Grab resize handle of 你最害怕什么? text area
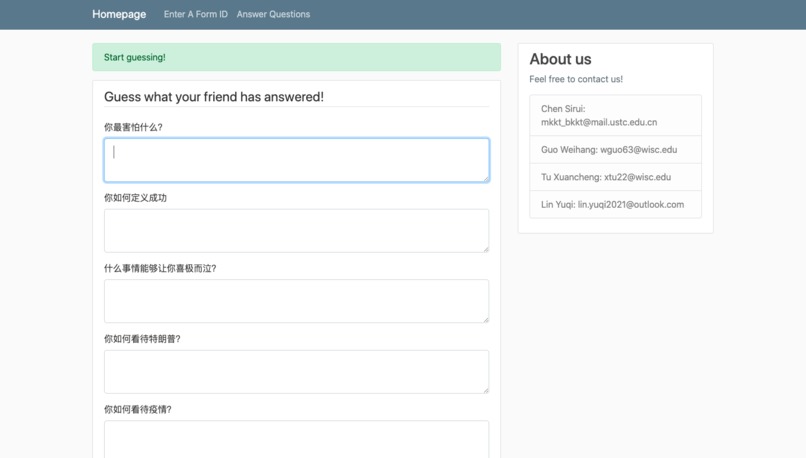 (485, 178)
